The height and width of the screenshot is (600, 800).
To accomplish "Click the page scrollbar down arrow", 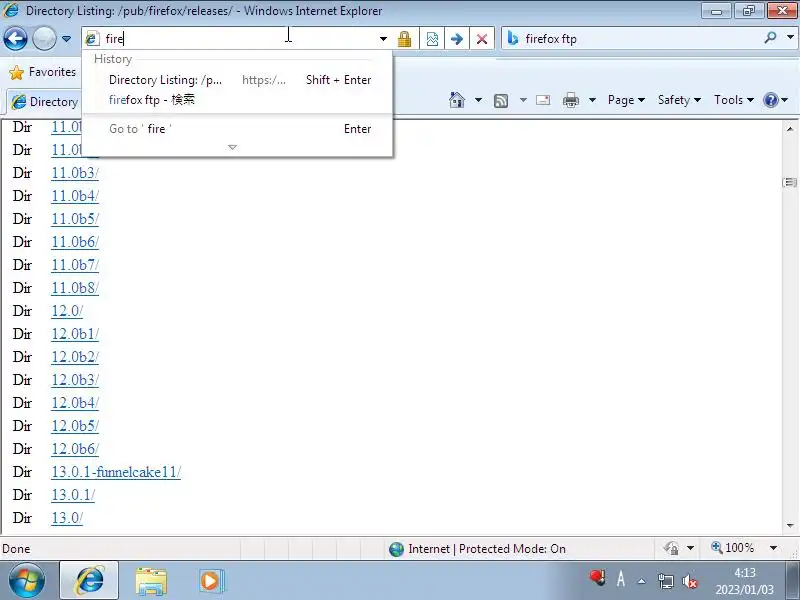I will pos(790,526).
